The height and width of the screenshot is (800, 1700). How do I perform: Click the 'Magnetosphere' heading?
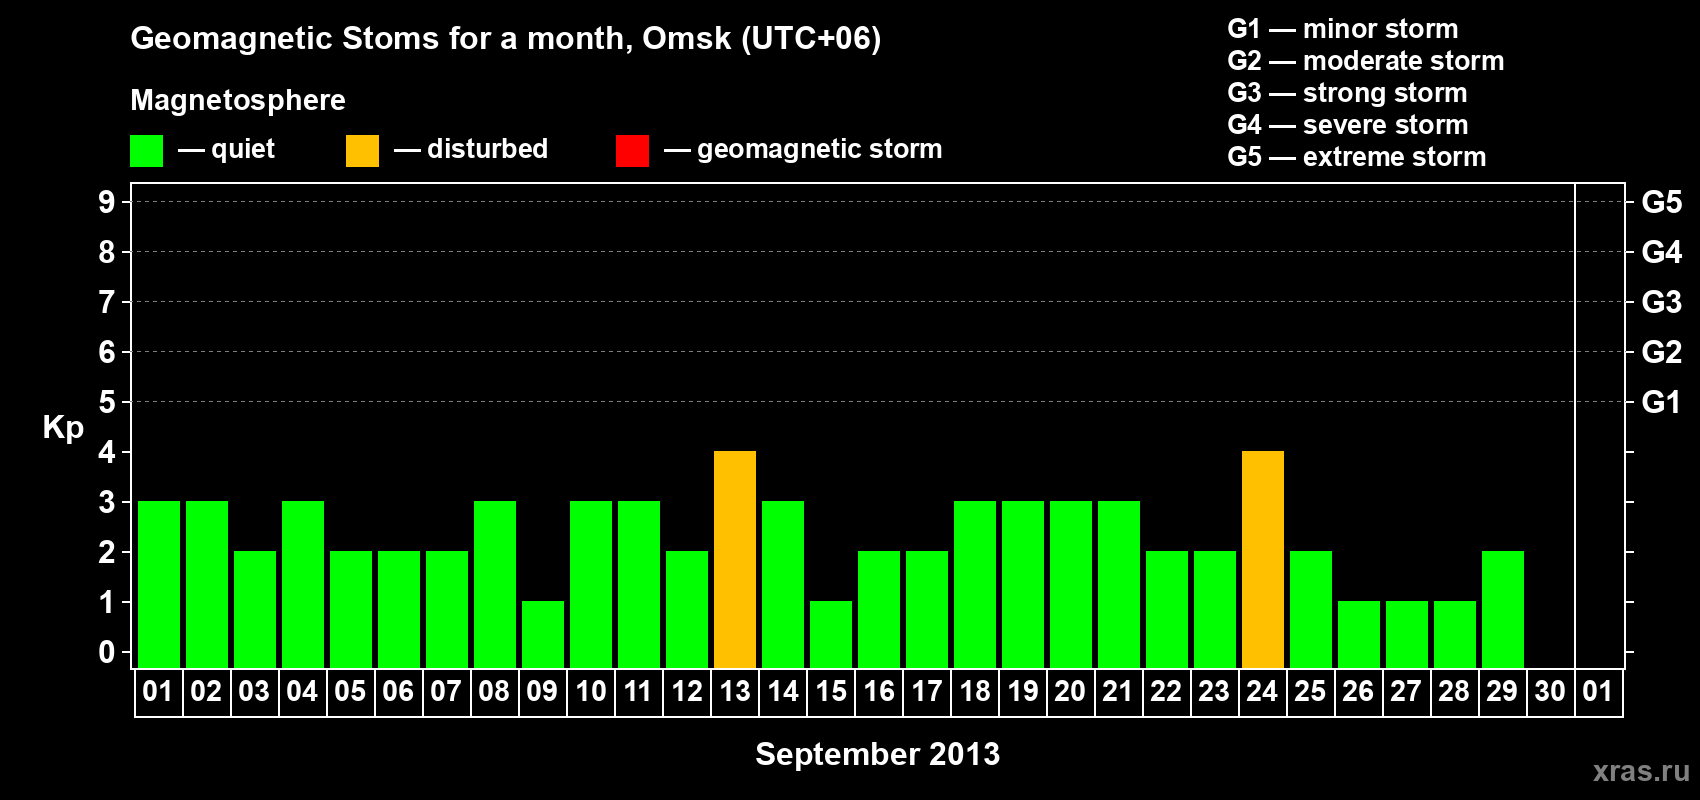click(x=238, y=101)
